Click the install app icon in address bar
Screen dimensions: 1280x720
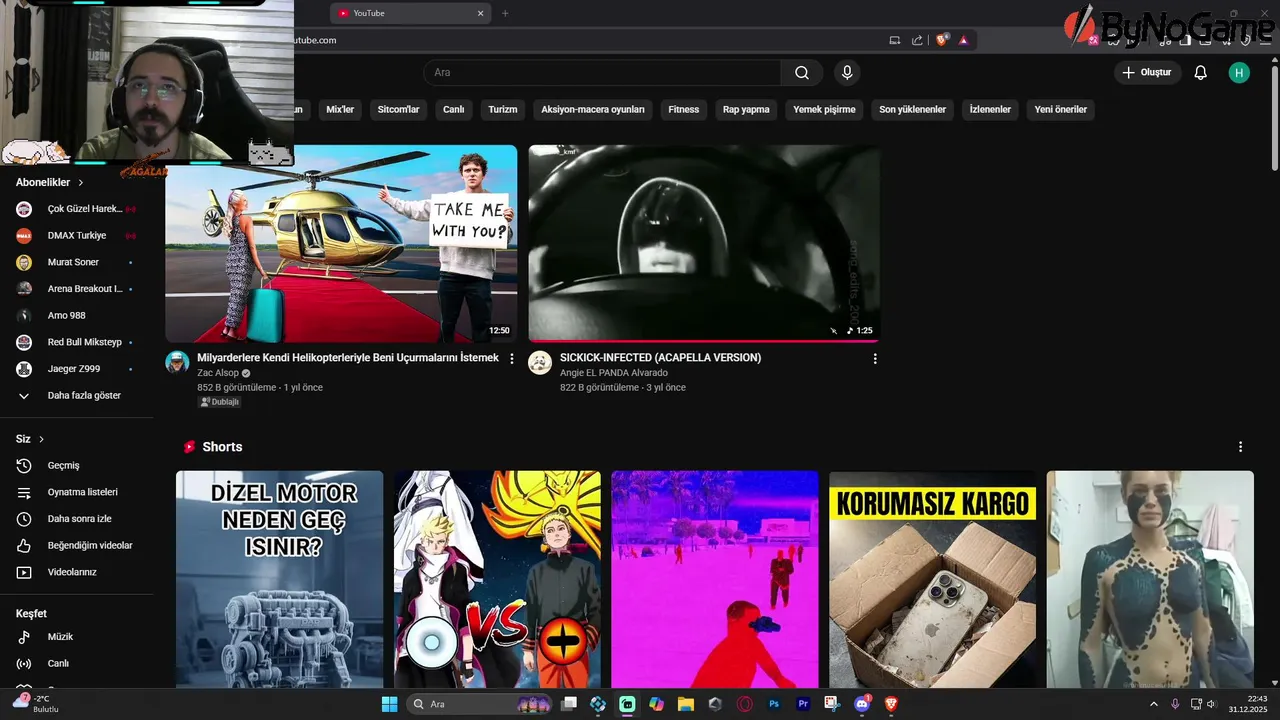click(895, 40)
